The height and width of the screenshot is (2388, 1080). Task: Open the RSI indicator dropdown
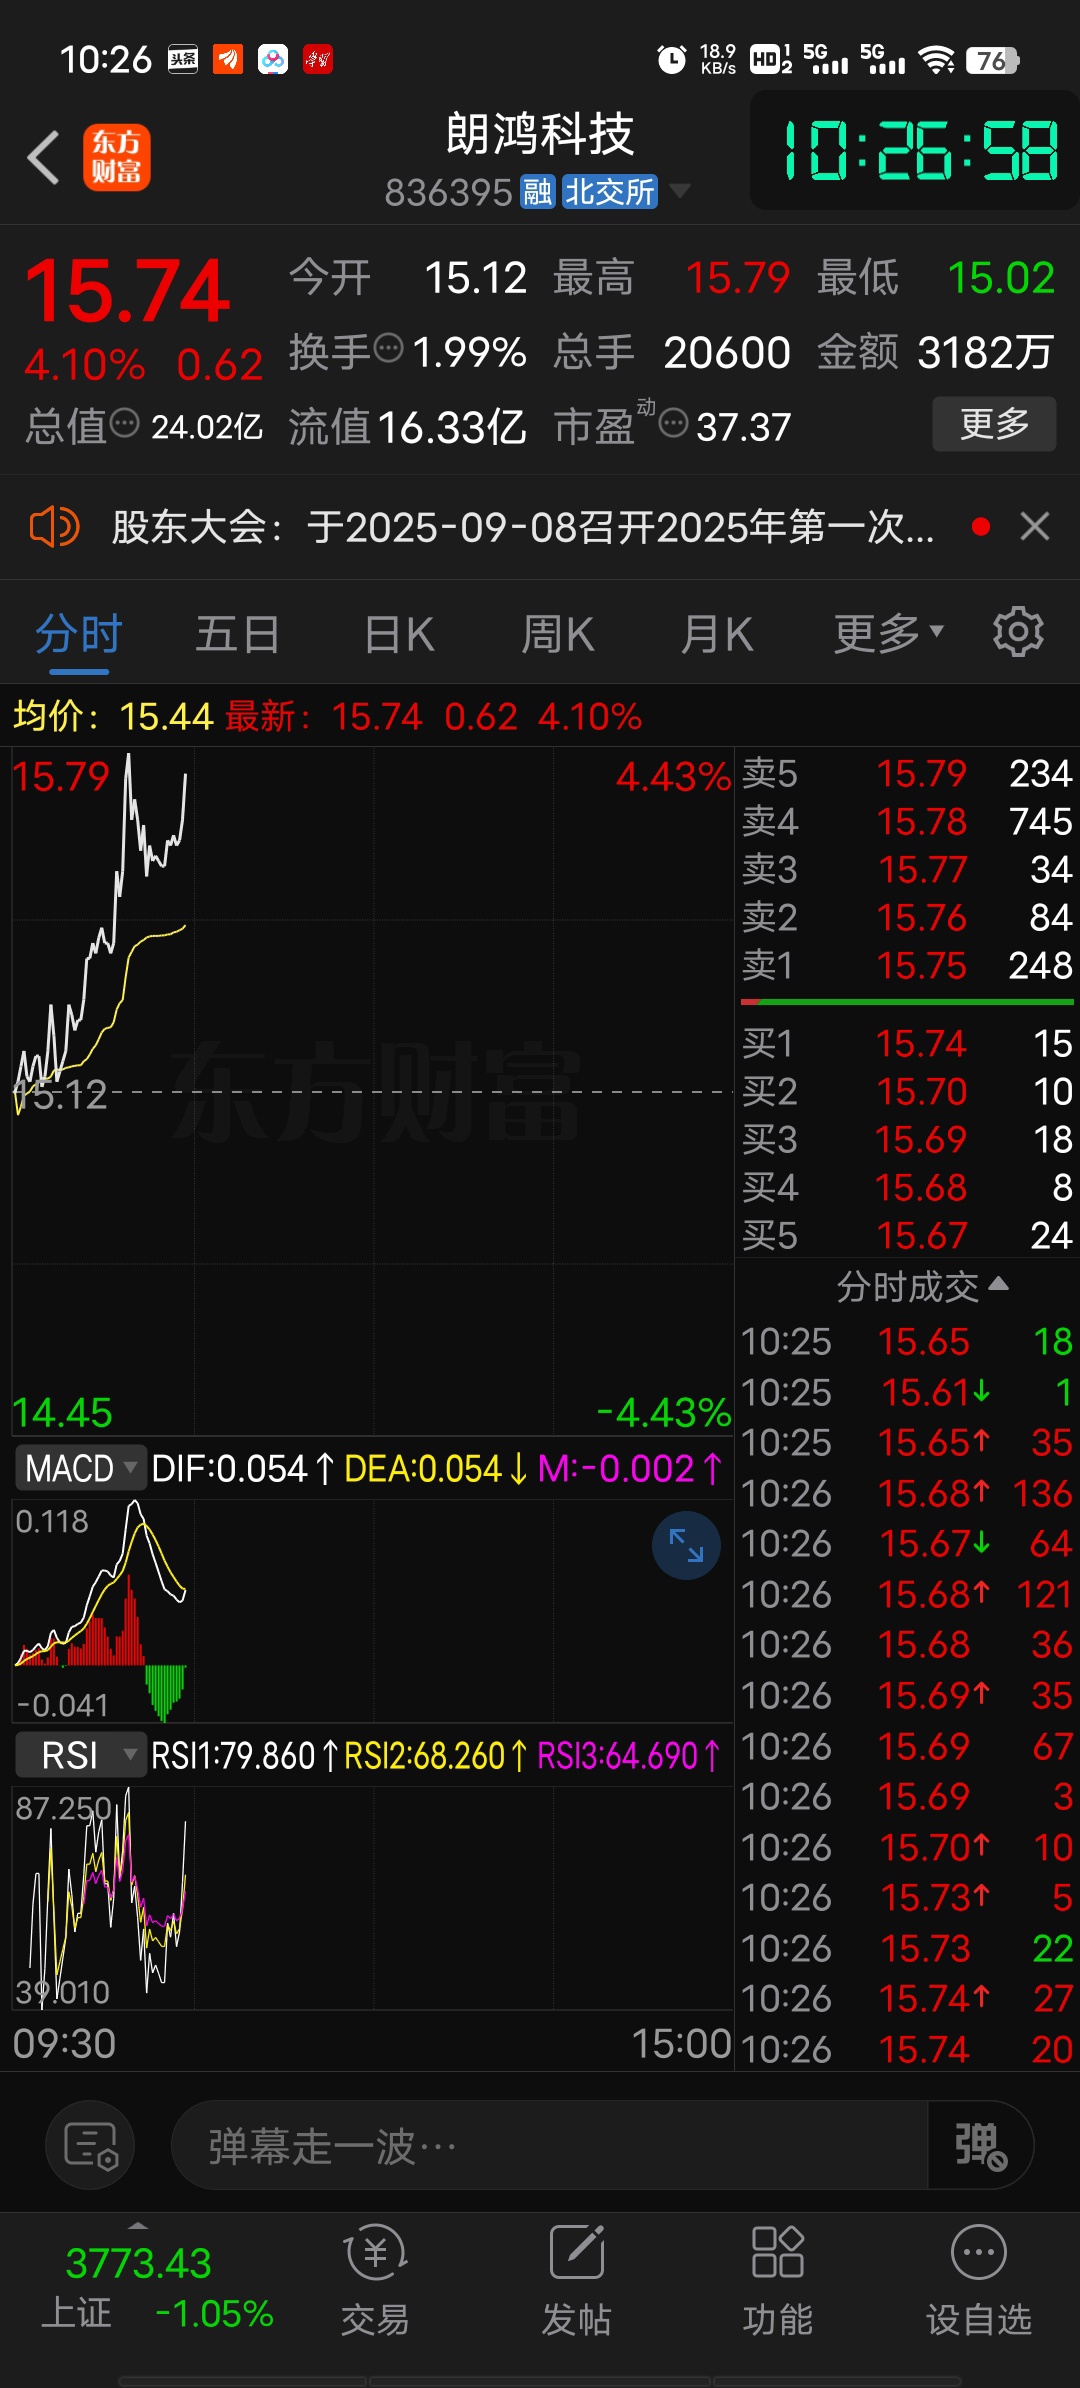click(80, 1755)
